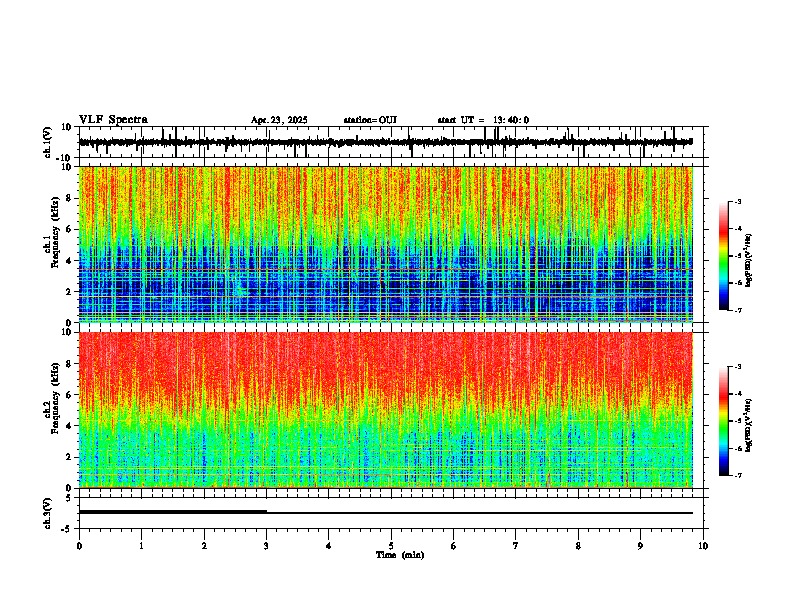Click the "ch.3(V)" axis label
This screenshot has width=792, height=612.
click(48, 513)
